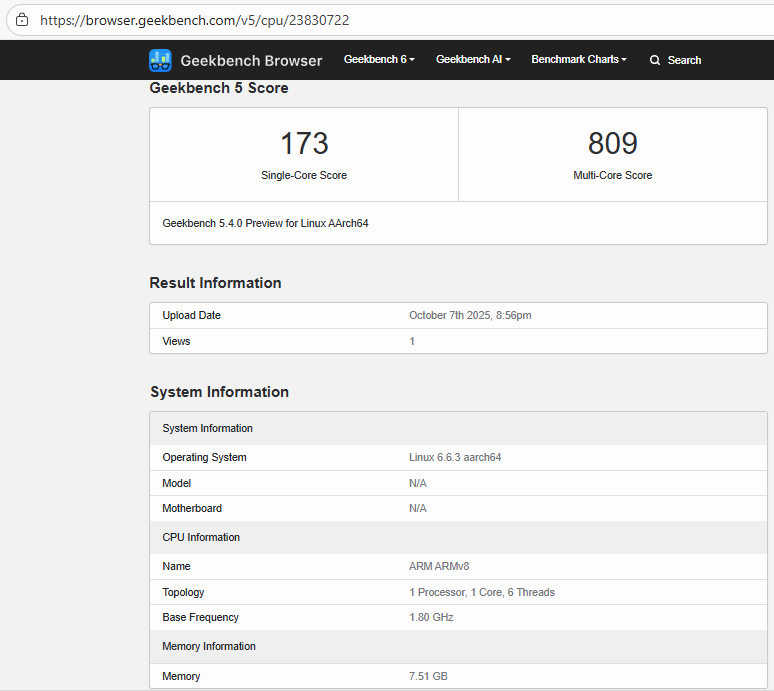Viewport: 774px width, 691px height.
Task: Click the Views row label
Action: tap(176, 341)
